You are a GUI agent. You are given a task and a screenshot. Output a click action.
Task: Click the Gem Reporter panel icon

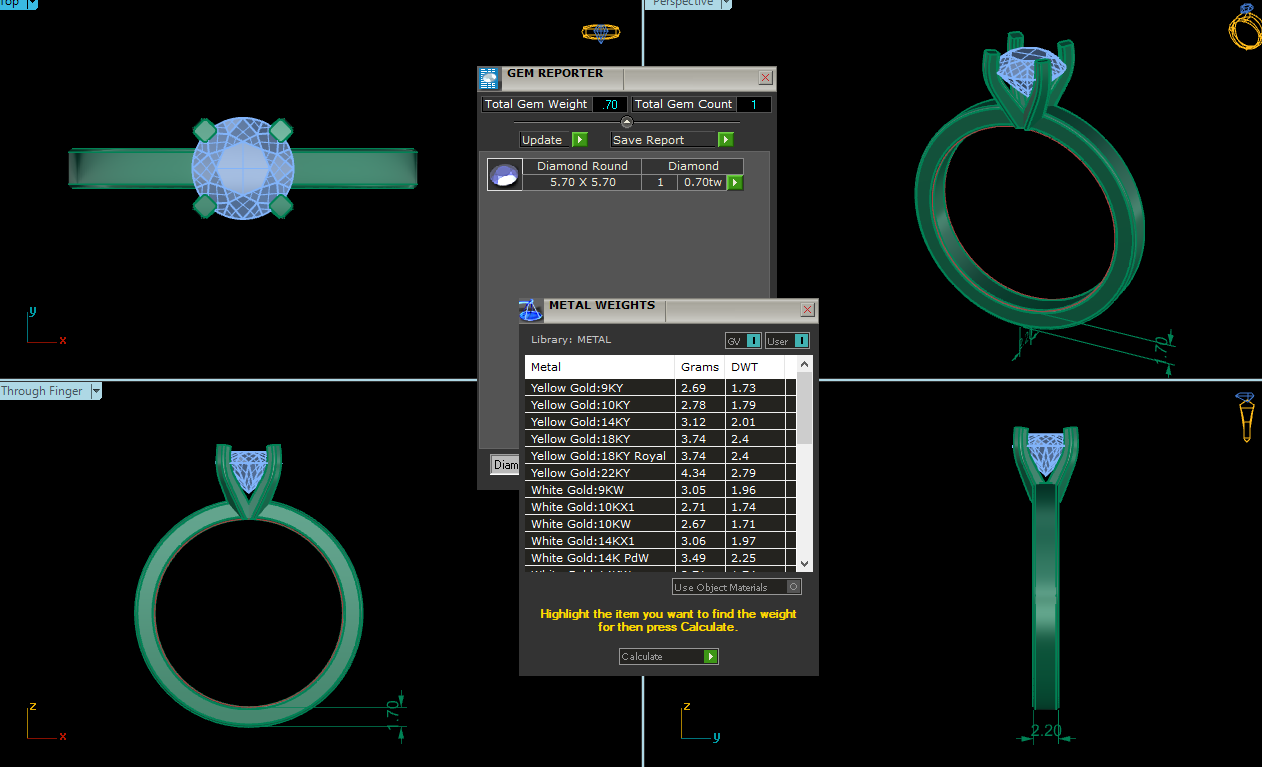click(489, 79)
